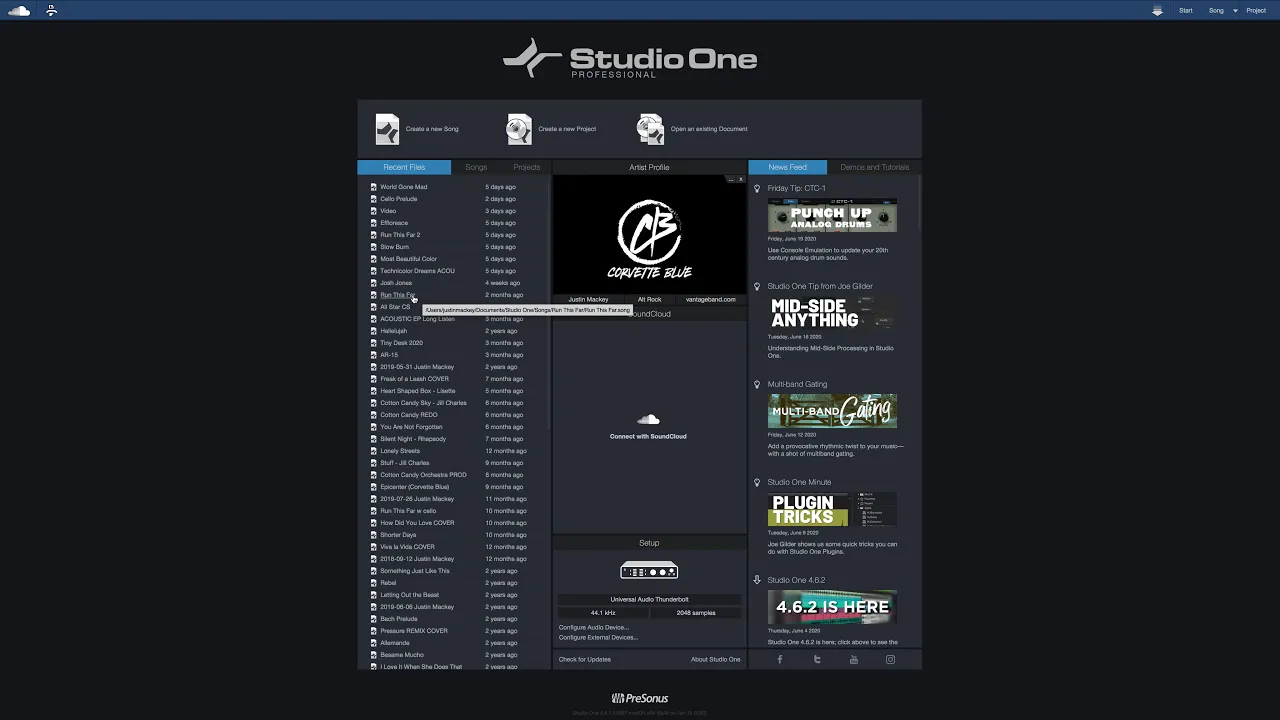This screenshot has width=1280, height=720.
Task: Switch to the Projects tab
Action: pos(526,167)
